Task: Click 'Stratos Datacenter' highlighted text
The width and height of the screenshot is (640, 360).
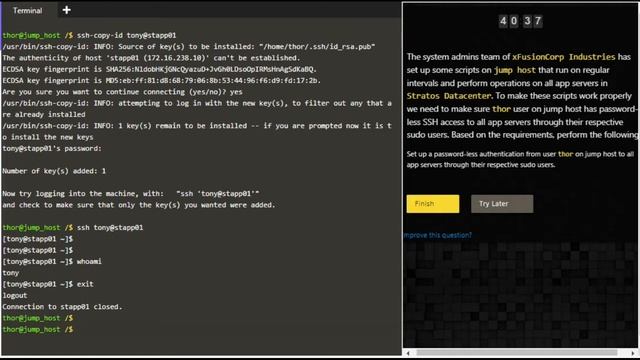Action: tap(449, 96)
